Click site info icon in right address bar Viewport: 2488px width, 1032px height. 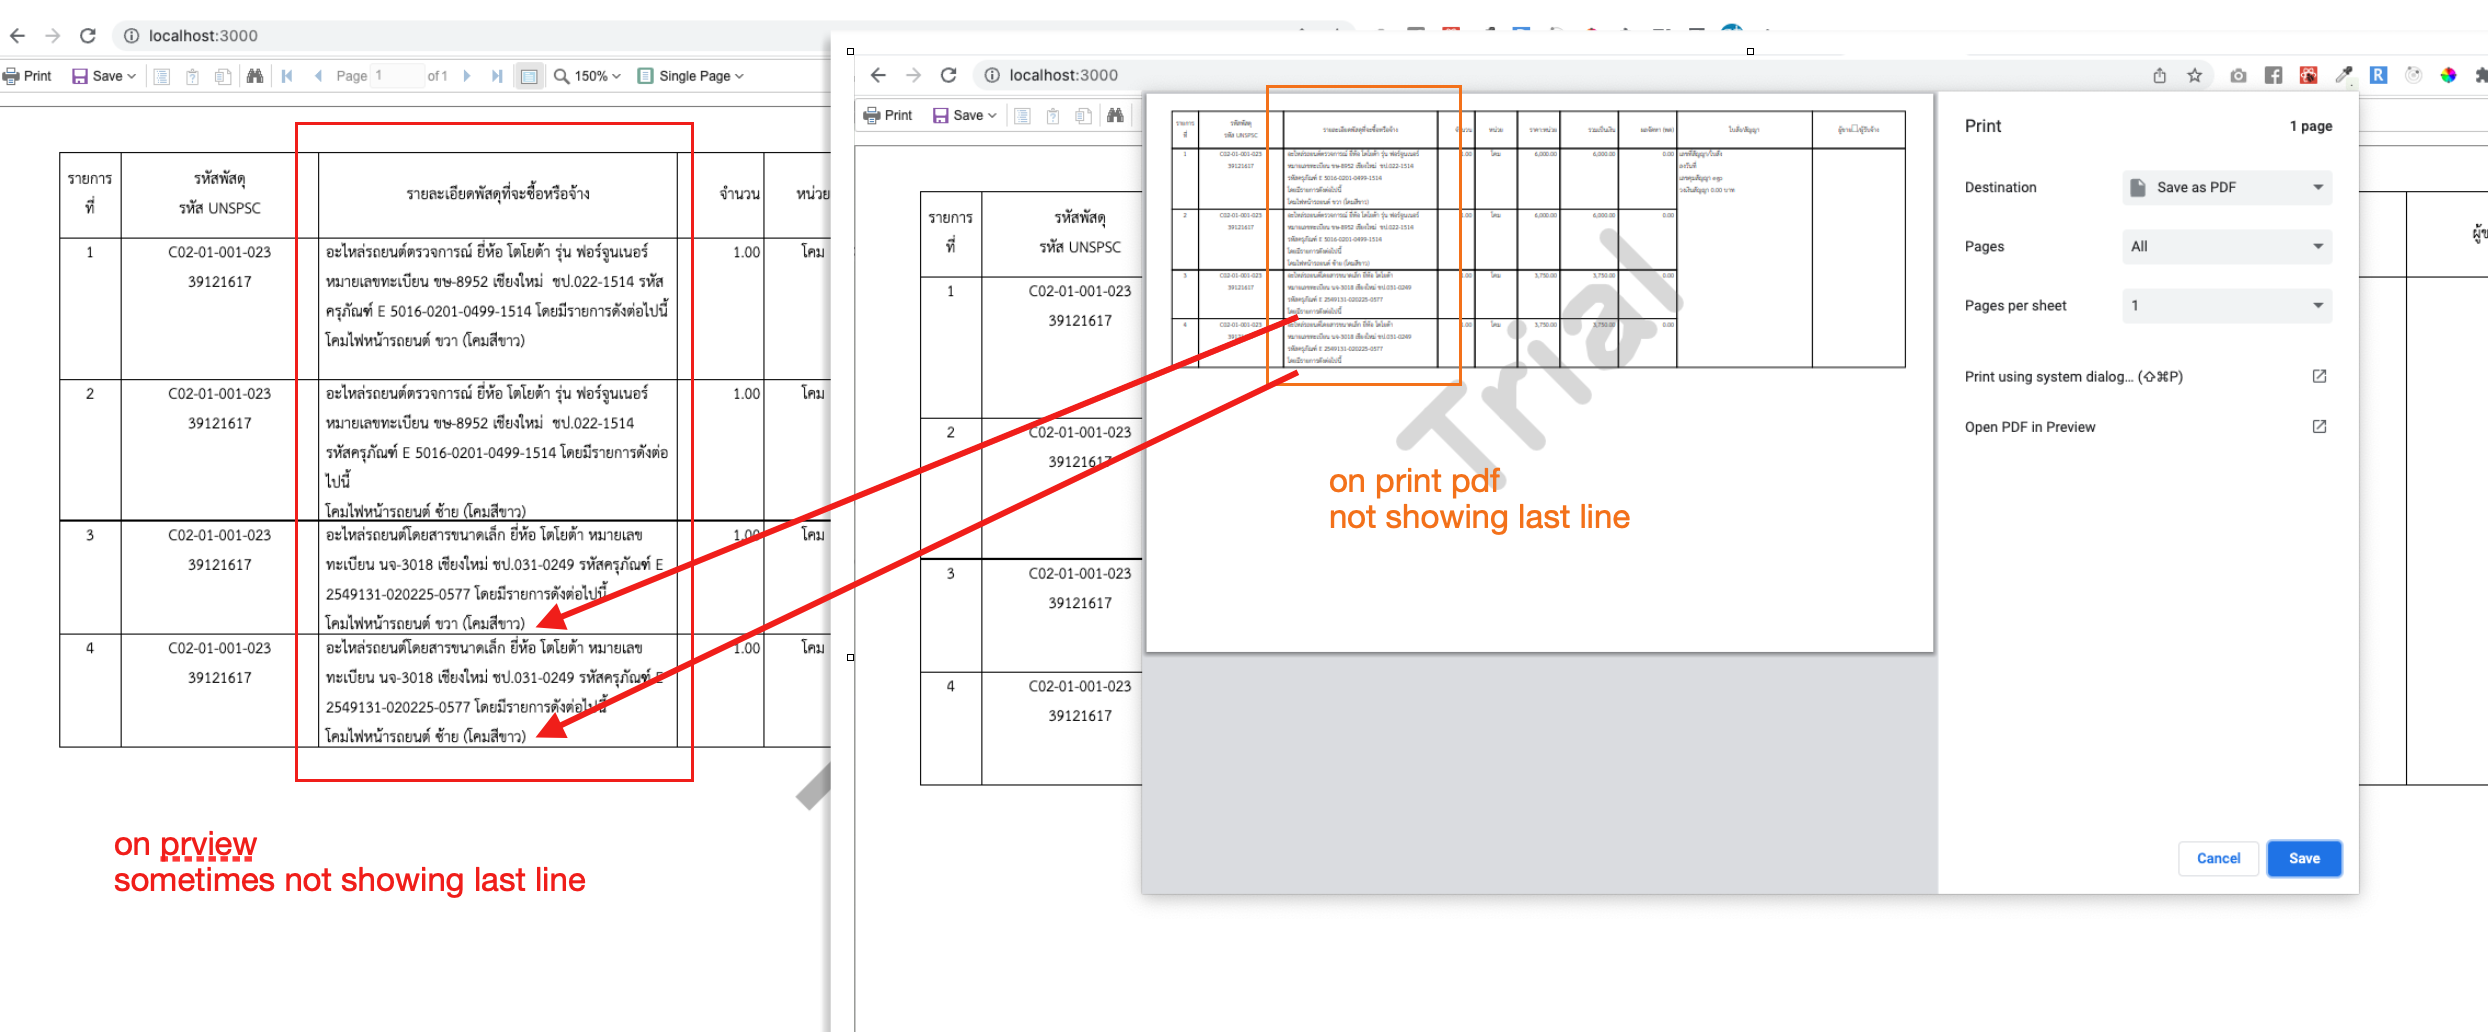992,75
